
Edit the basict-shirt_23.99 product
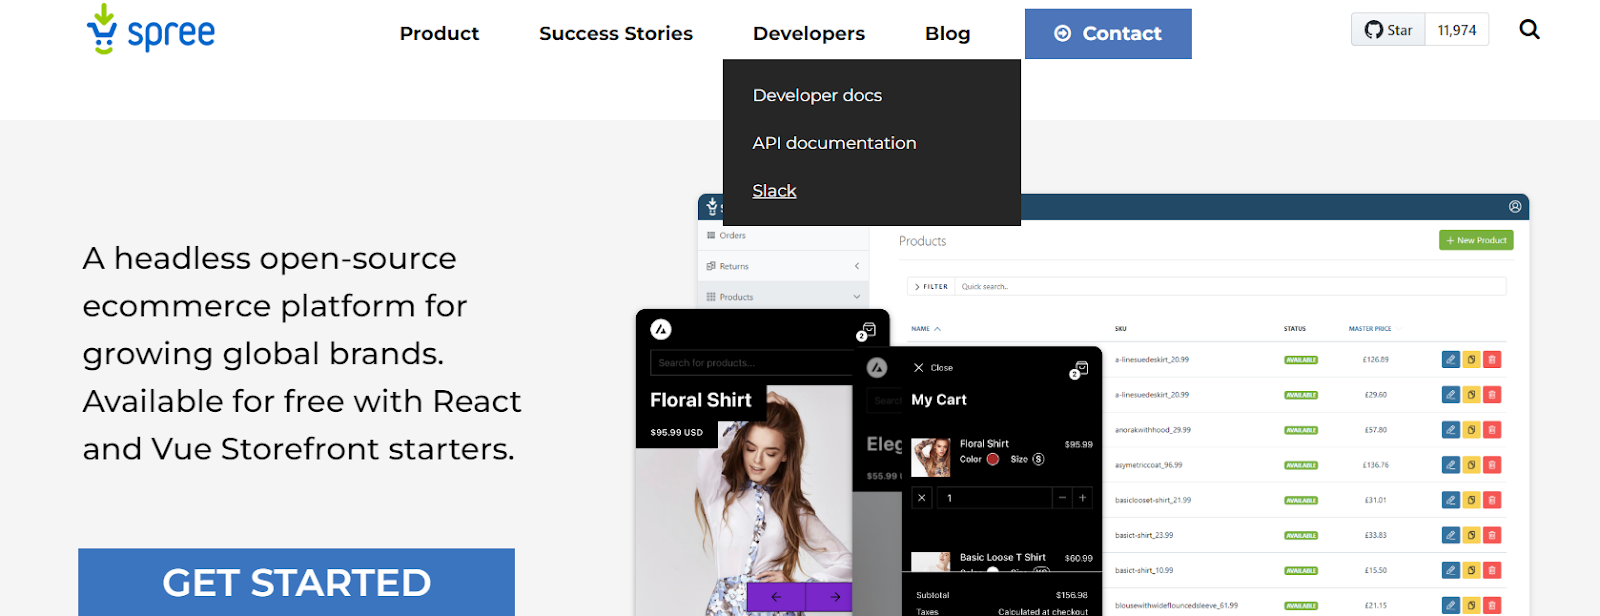pos(1451,535)
